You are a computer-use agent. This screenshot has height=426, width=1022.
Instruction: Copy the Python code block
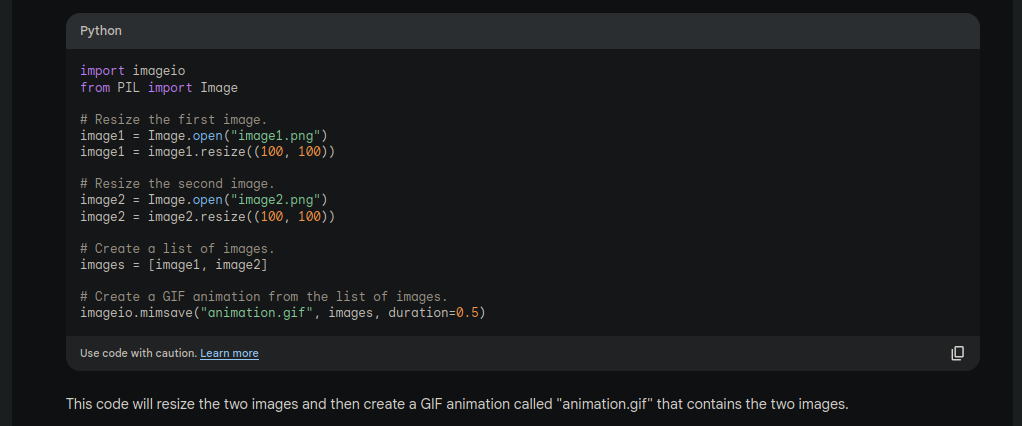click(x=957, y=353)
